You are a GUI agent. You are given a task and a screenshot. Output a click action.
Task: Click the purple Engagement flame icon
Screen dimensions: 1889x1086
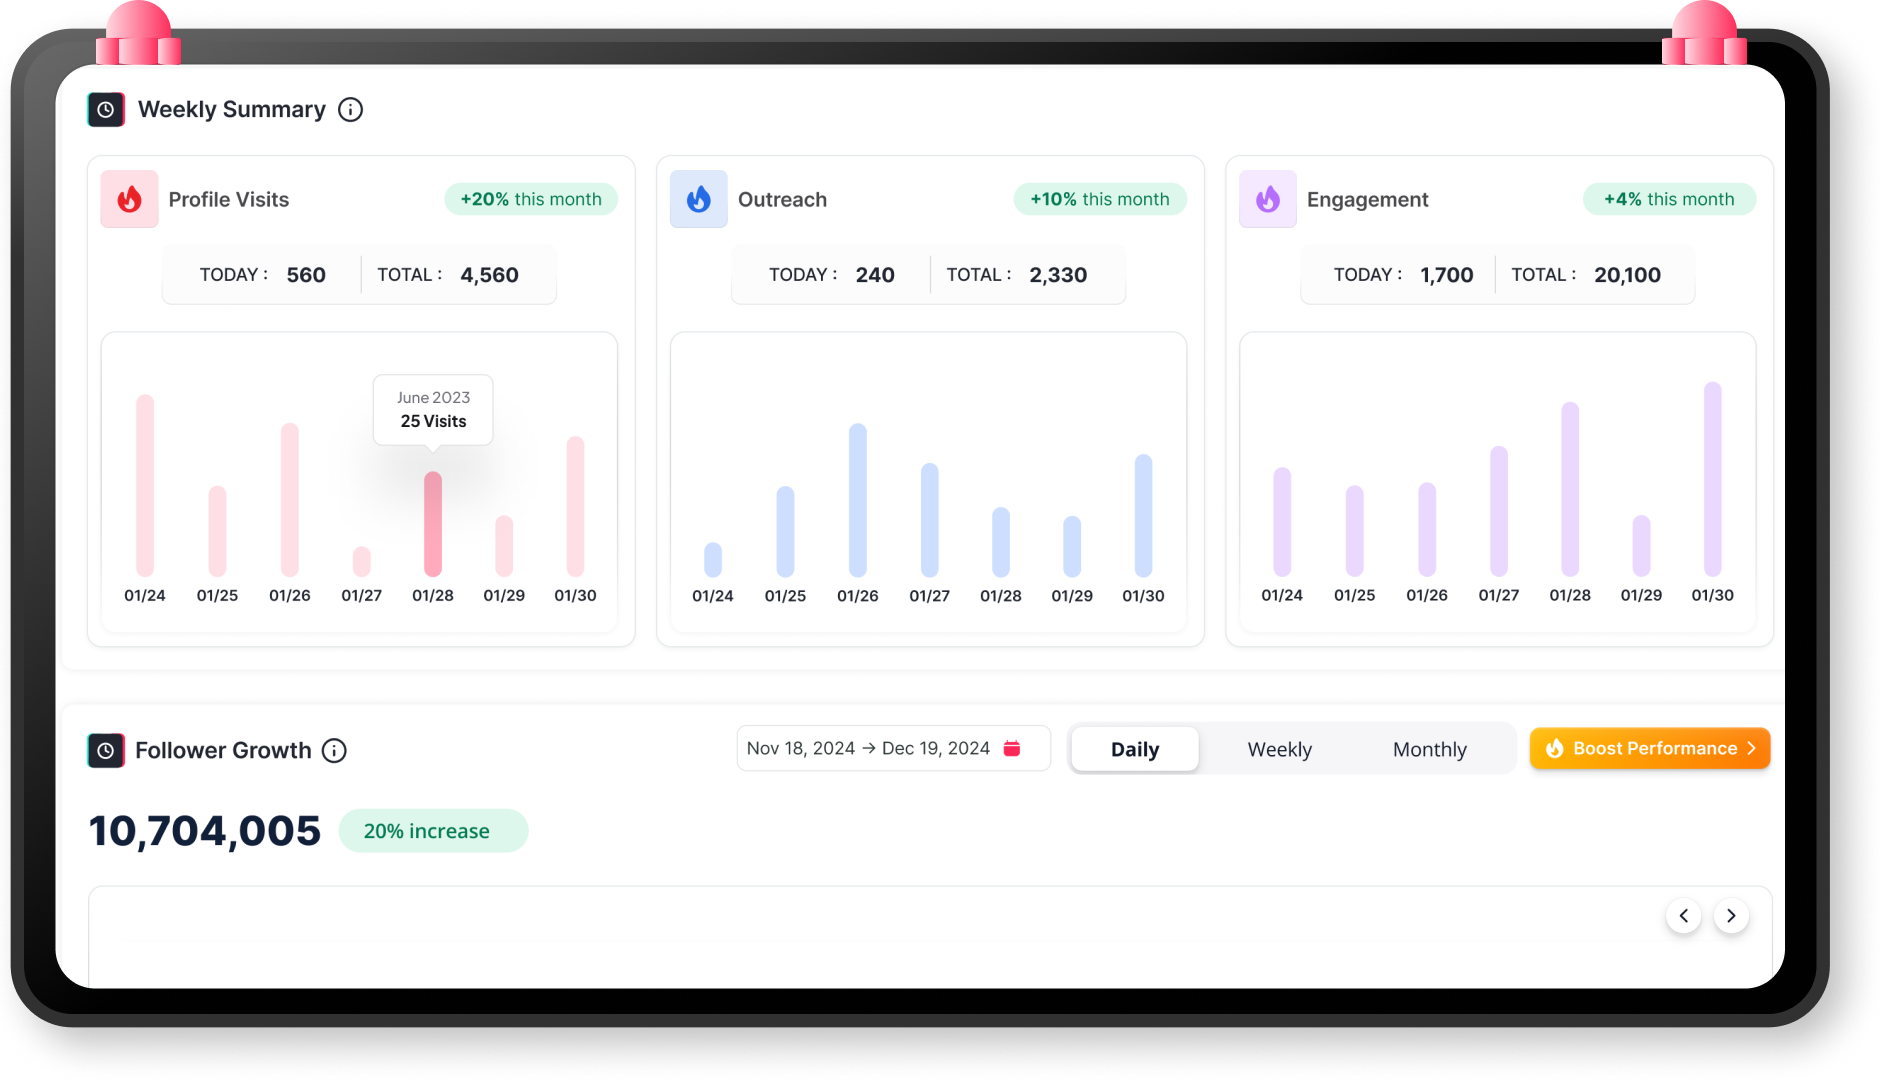pos(1267,199)
